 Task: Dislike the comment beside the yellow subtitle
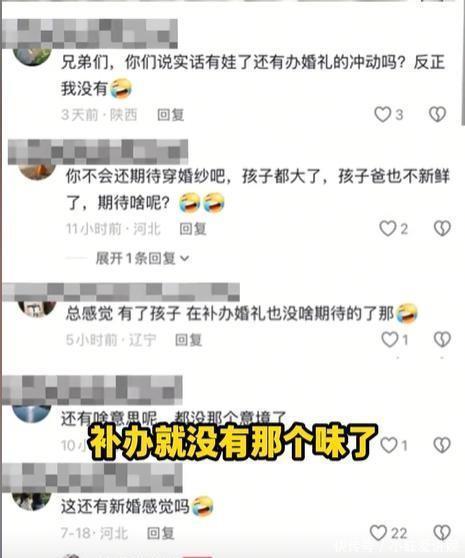click(x=442, y=445)
